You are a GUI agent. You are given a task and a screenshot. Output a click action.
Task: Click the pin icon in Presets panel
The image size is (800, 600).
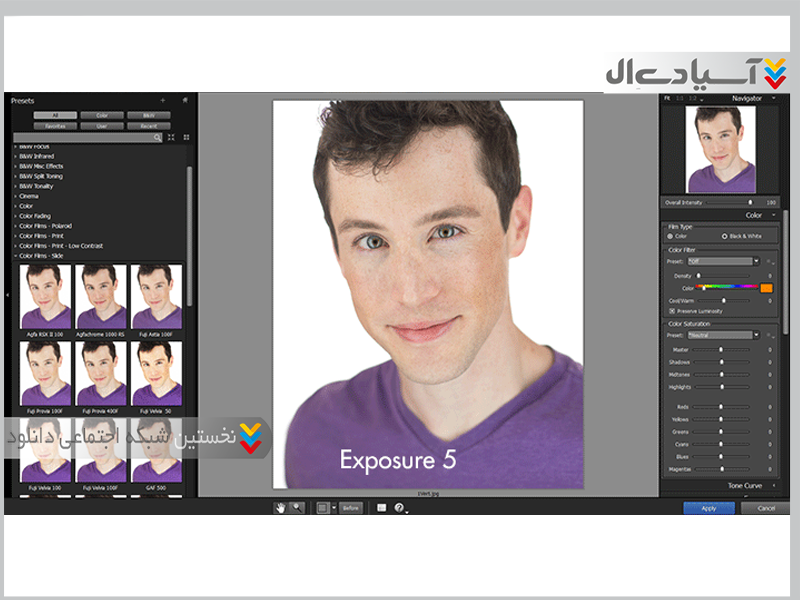coord(184,101)
